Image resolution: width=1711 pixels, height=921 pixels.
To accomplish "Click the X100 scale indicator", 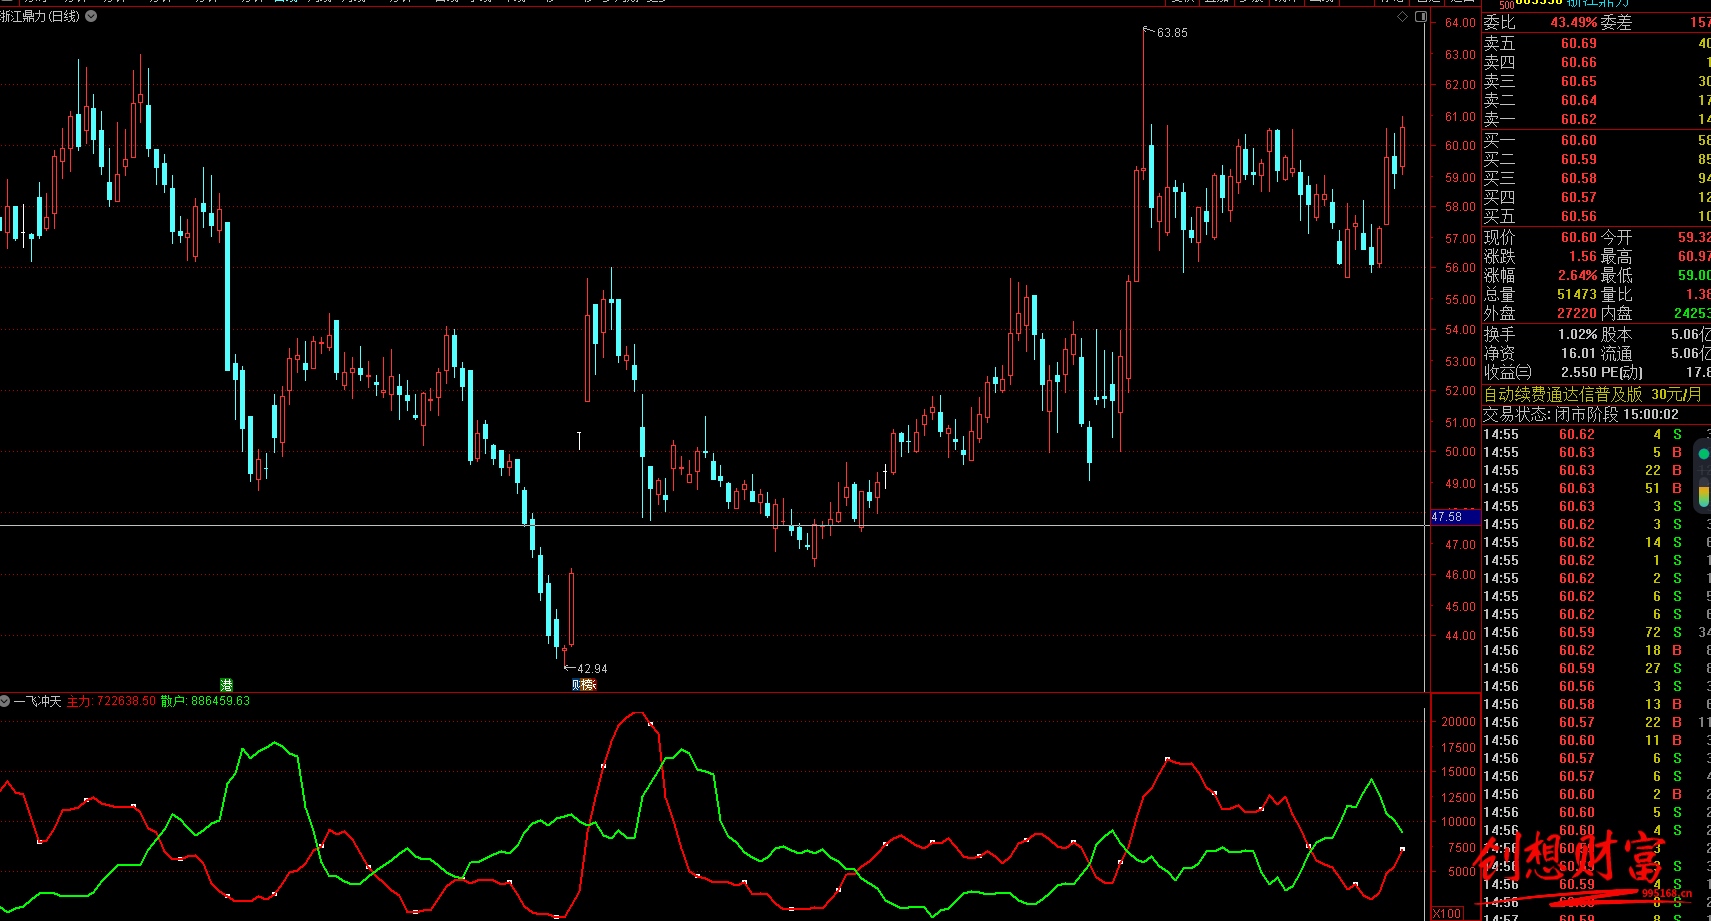I will point(1446,913).
